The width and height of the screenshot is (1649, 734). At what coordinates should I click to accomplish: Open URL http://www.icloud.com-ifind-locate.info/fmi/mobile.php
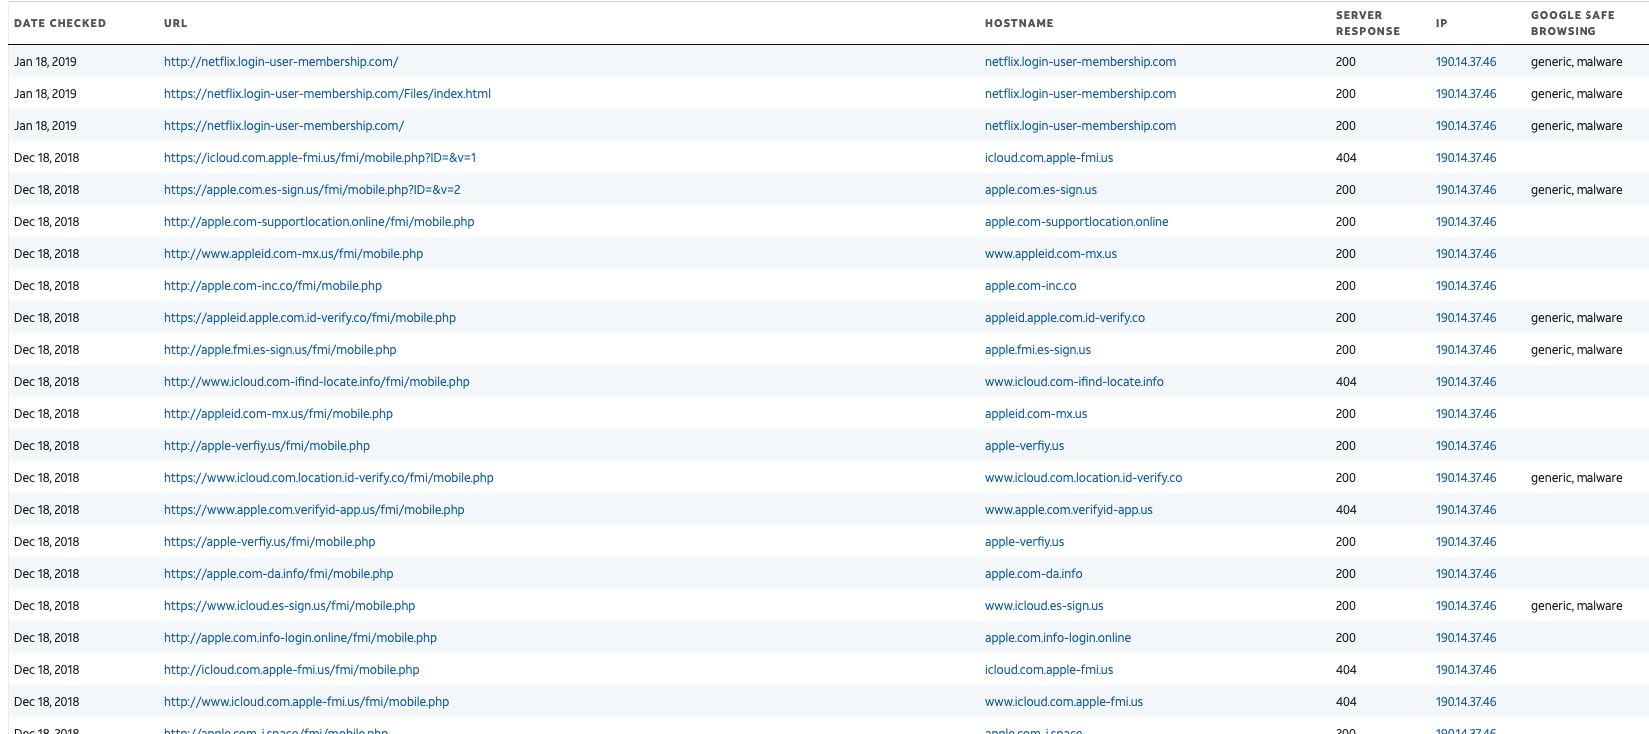317,382
